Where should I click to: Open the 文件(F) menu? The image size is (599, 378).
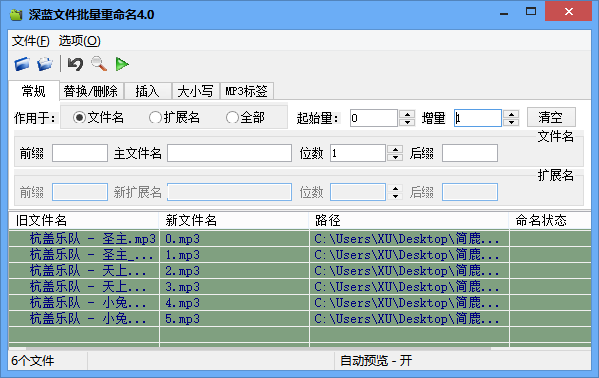coord(31,41)
